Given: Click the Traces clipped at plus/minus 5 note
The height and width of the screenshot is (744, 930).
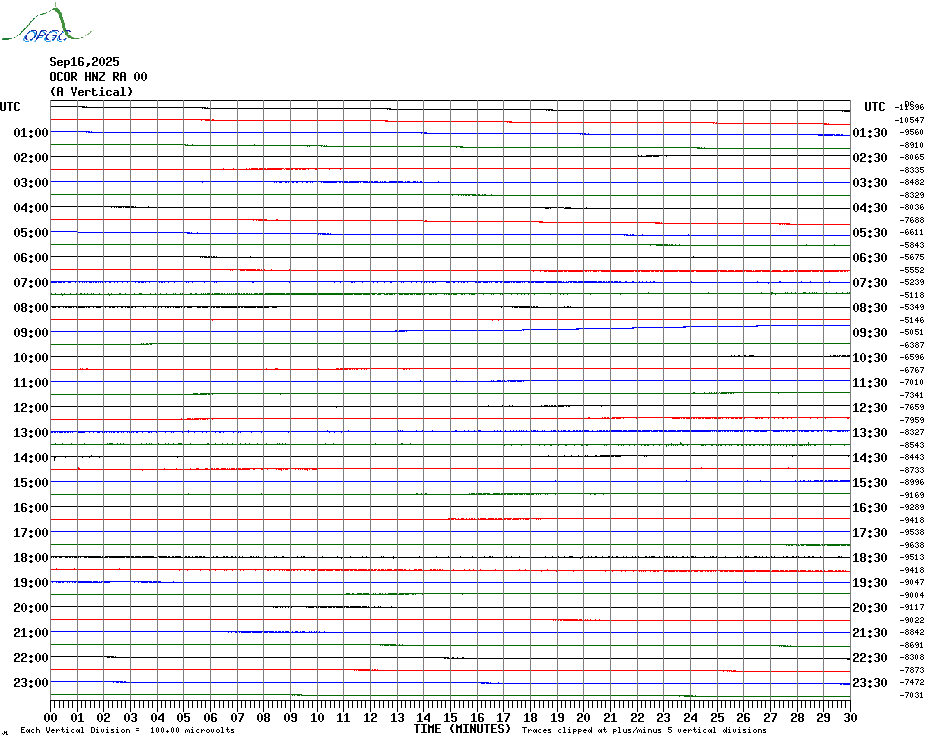Looking at the screenshot, I should 644,730.
